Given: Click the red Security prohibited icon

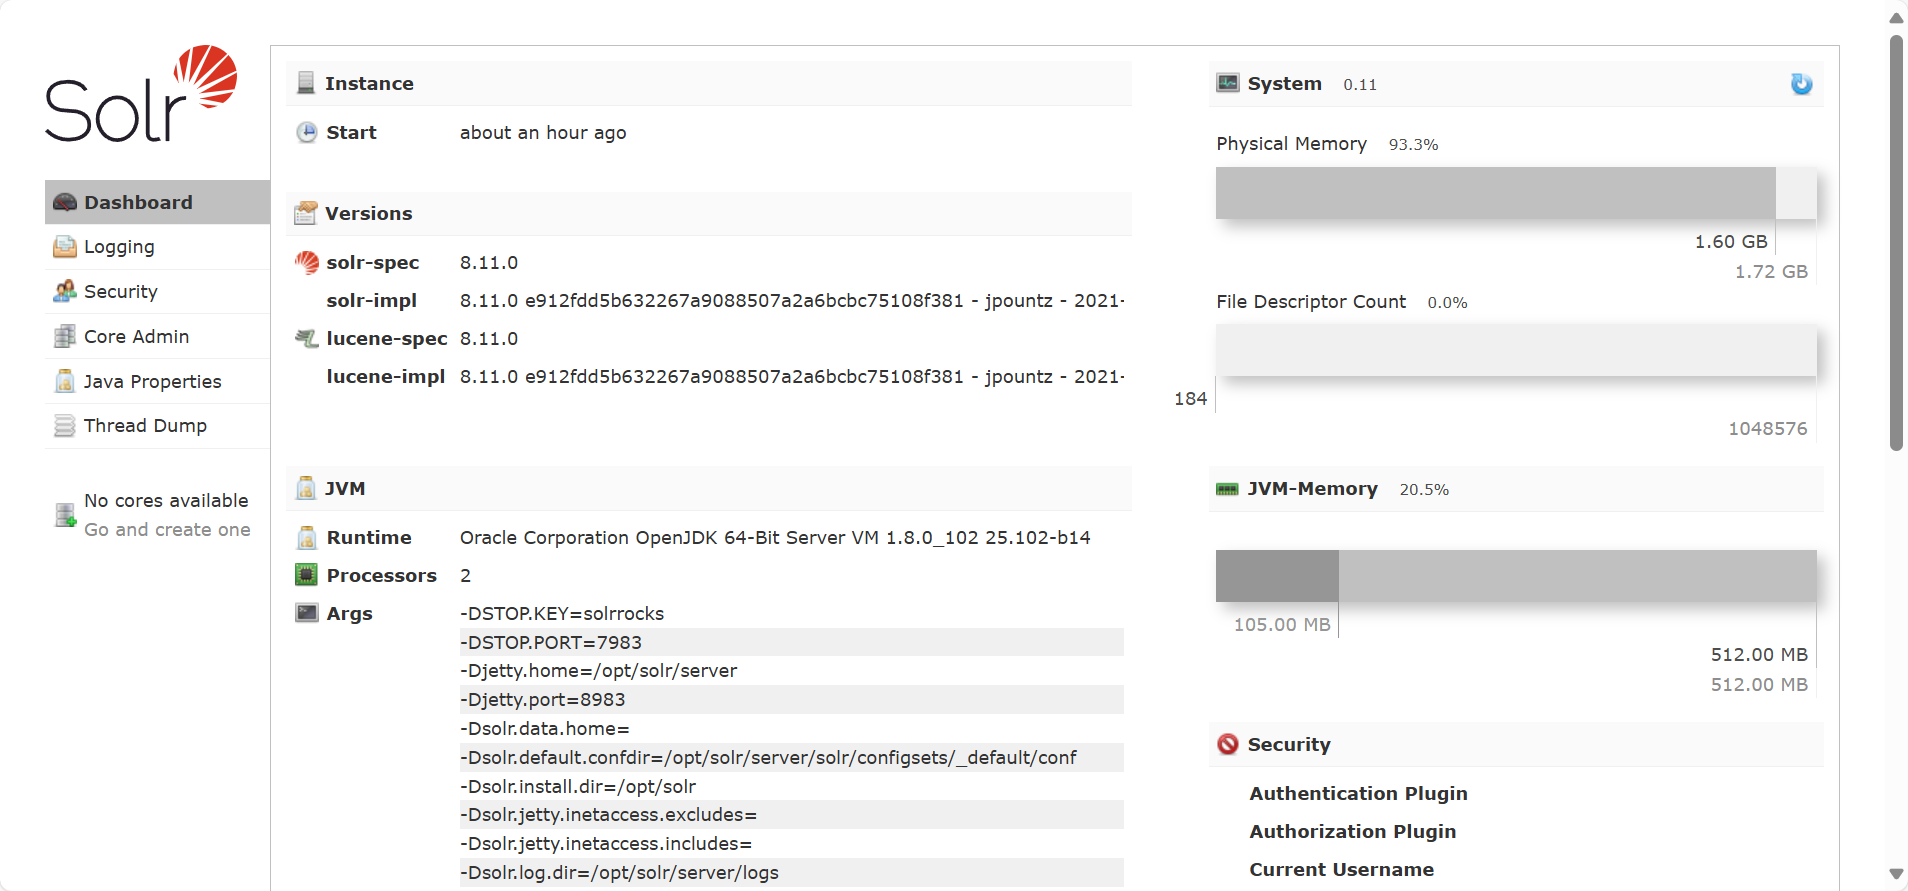Looking at the screenshot, I should 1228,744.
